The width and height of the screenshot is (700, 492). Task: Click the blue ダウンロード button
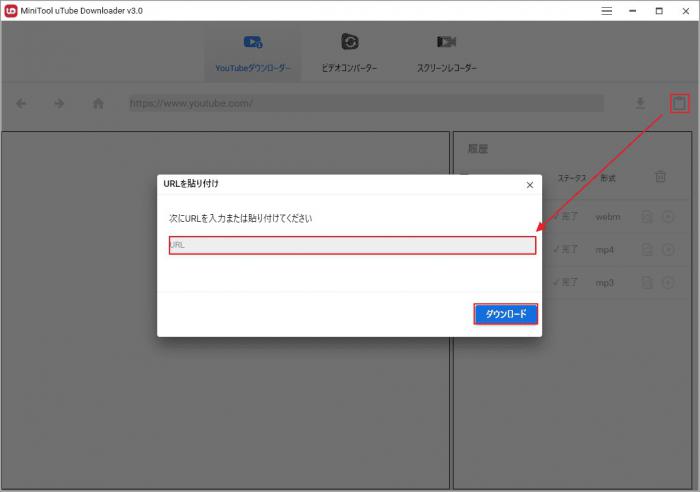[505, 314]
